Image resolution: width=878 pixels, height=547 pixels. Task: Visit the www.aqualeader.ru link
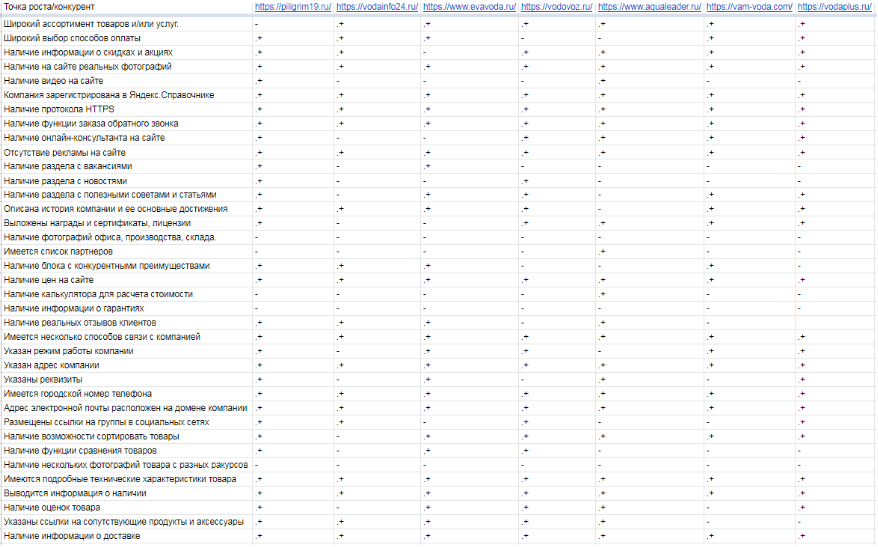[x=649, y=7]
